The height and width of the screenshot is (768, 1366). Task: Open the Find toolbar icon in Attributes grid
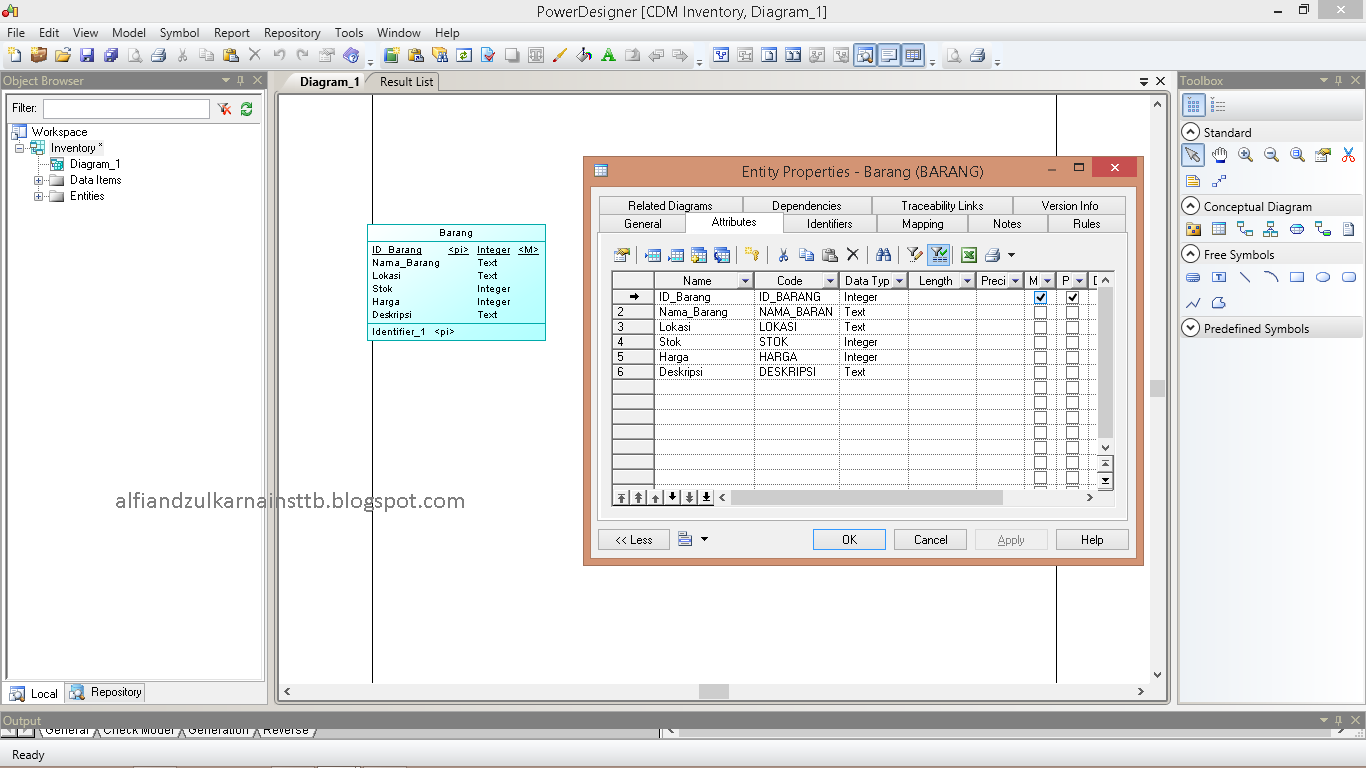pos(881,254)
